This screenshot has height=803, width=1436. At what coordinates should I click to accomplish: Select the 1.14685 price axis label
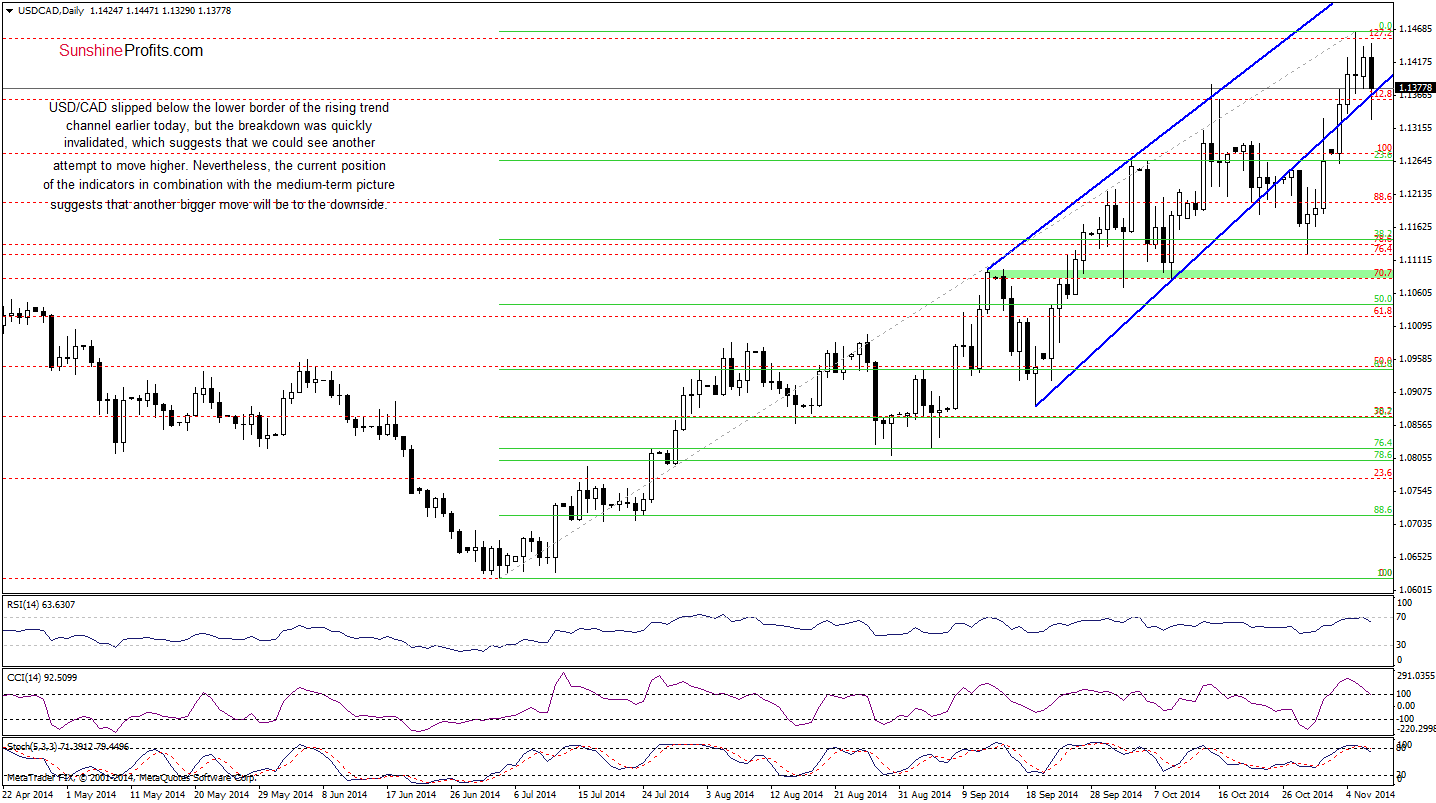coord(1416,30)
